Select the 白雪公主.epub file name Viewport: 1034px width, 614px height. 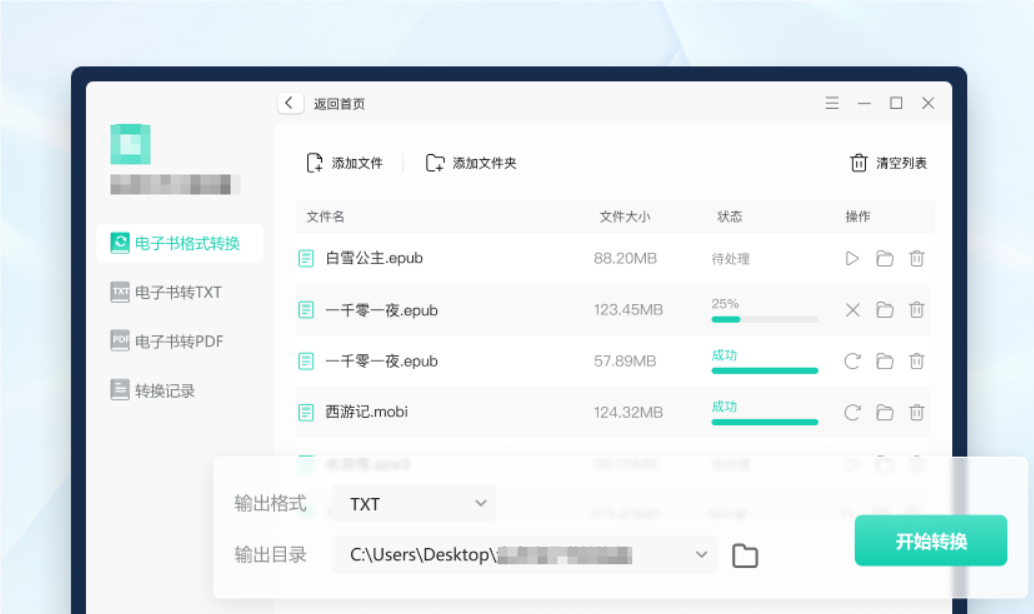click(x=374, y=258)
